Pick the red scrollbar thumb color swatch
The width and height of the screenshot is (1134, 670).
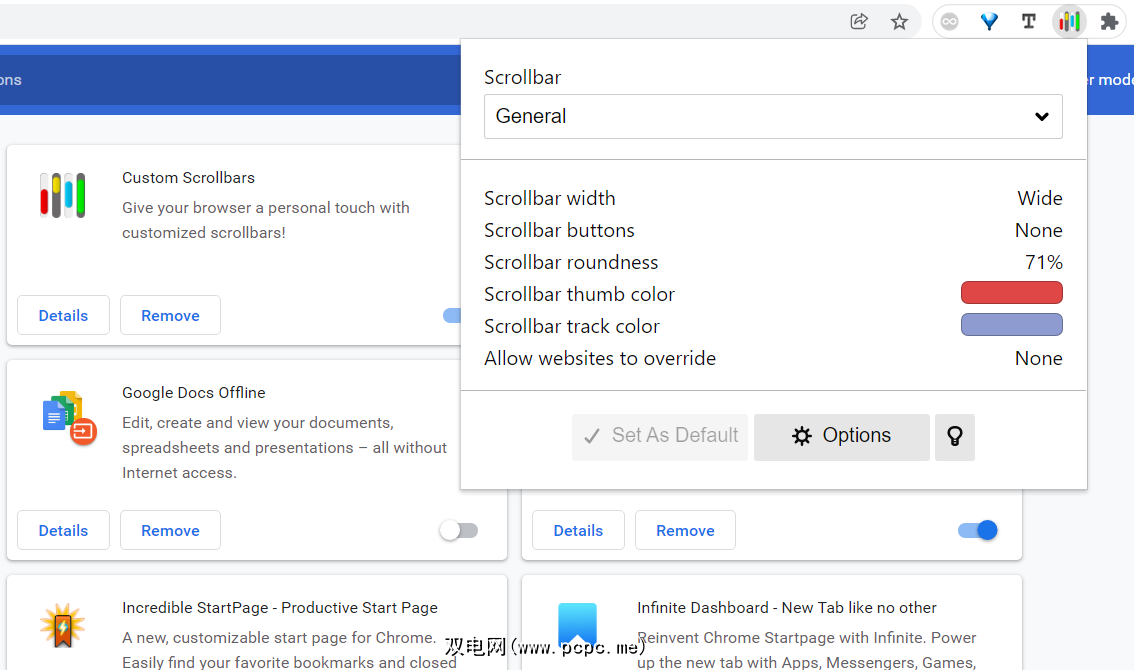click(x=1011, y=293)
